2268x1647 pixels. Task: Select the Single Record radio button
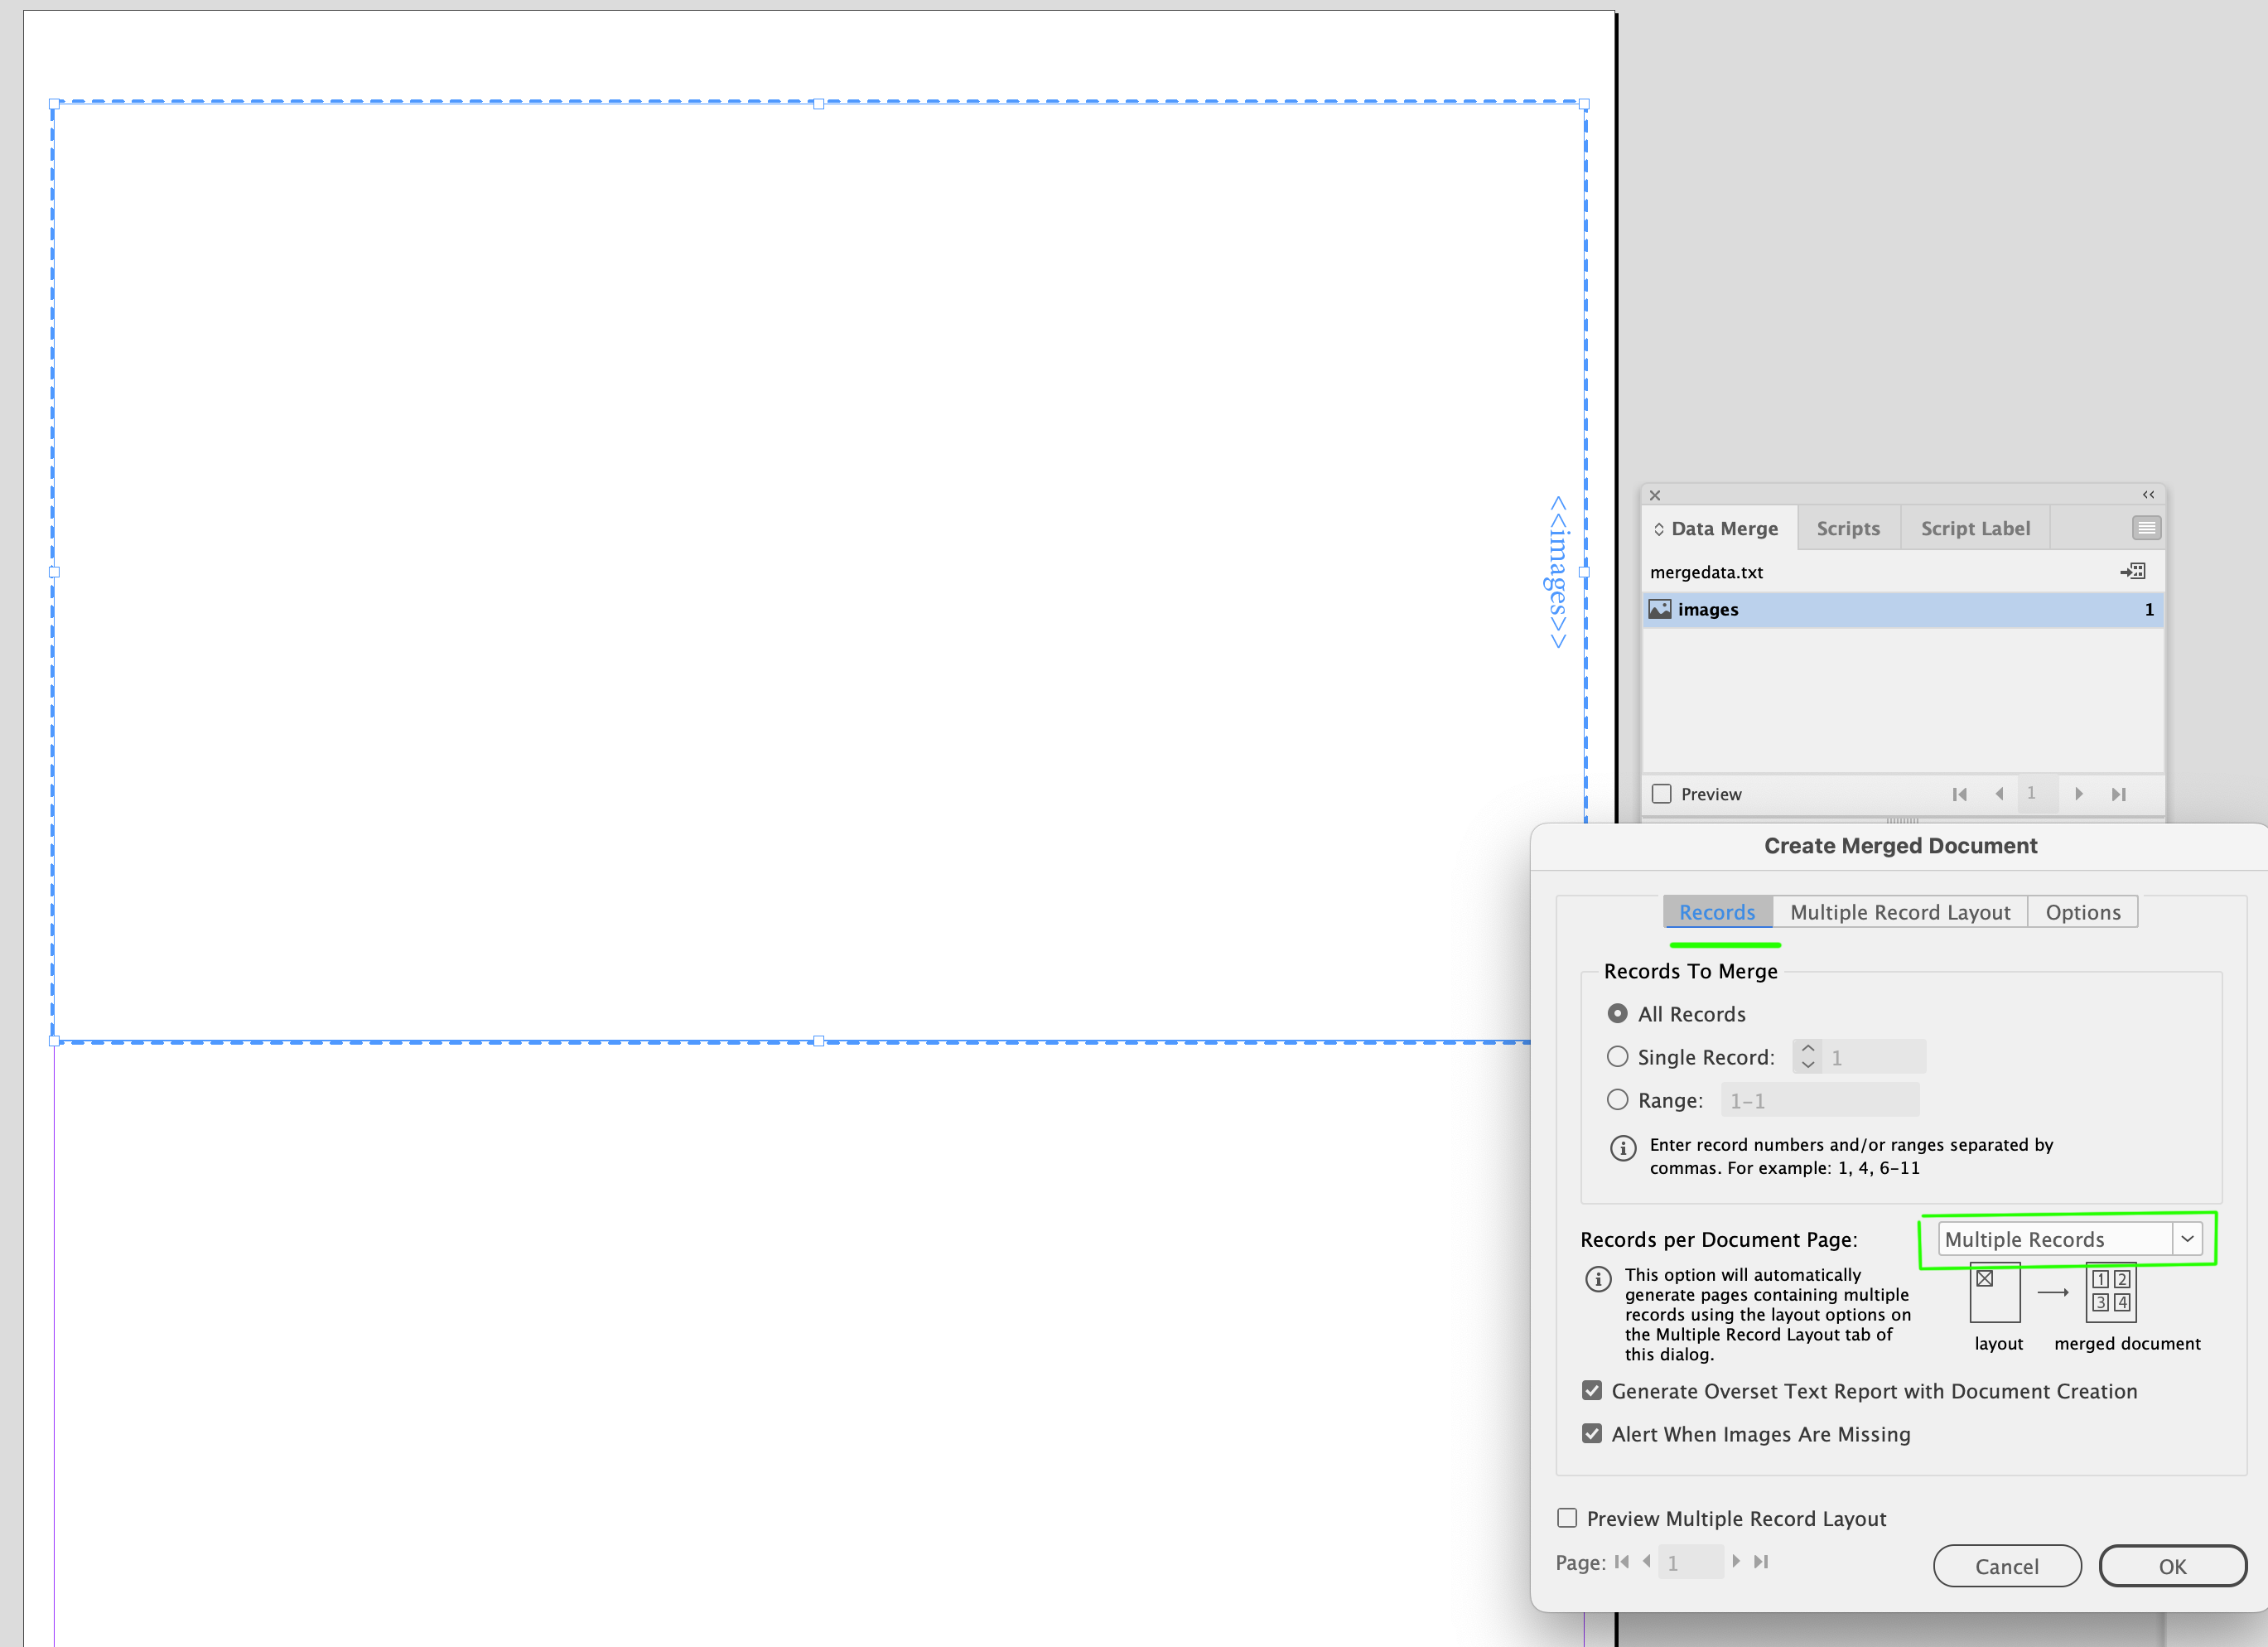(x=1617, y=1056)
